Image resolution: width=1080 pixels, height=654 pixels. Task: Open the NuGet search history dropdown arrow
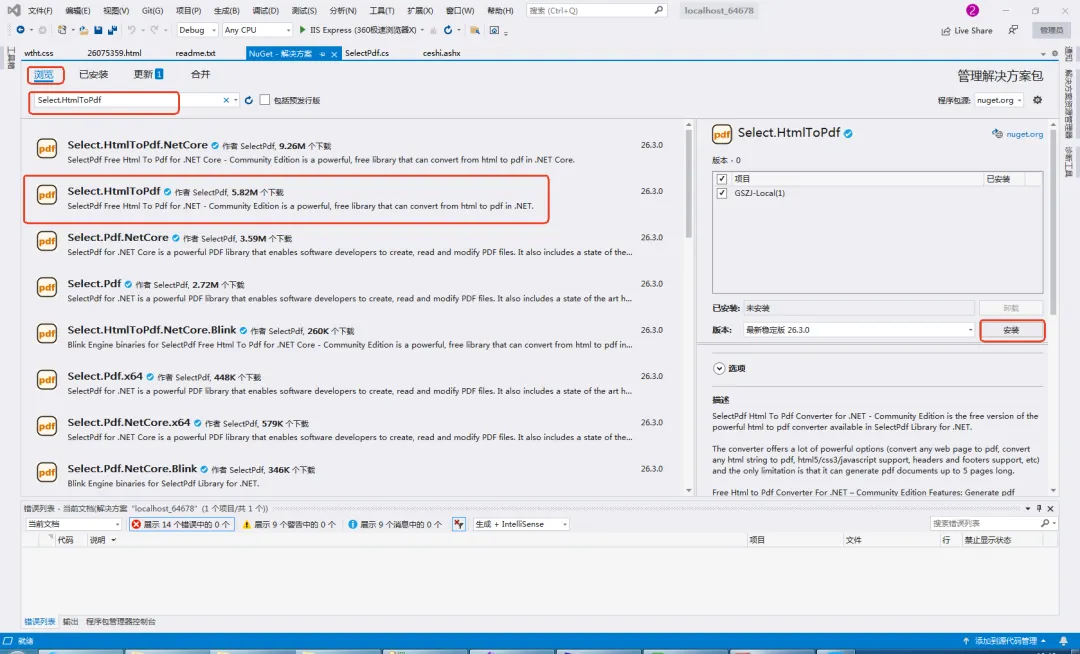pos(236,101)
